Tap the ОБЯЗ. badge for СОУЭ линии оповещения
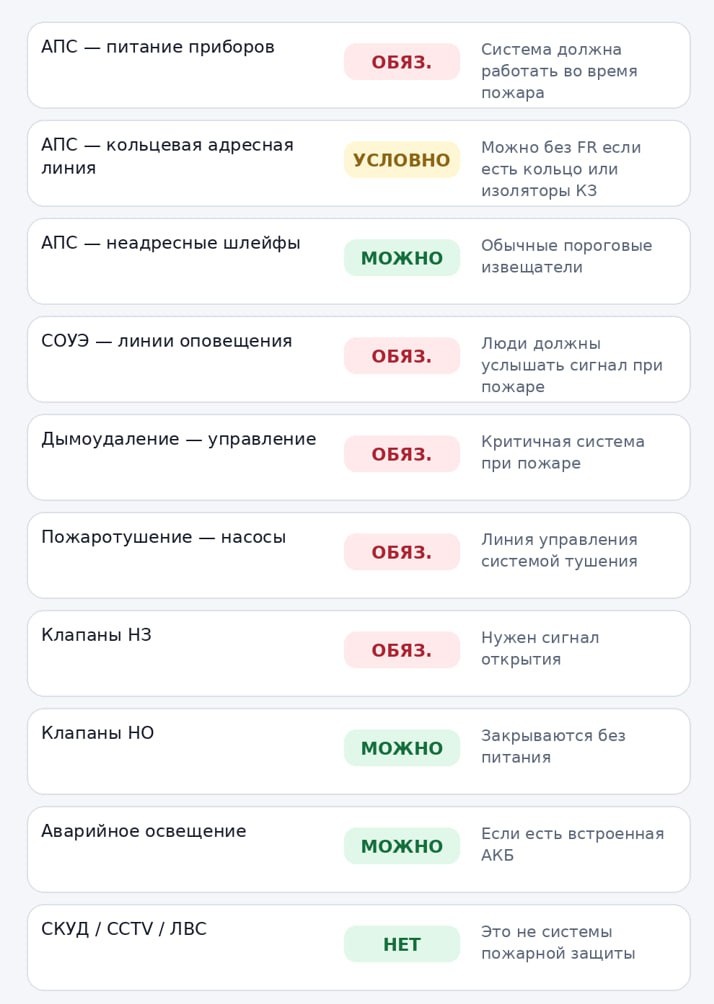 pos(402,356)
